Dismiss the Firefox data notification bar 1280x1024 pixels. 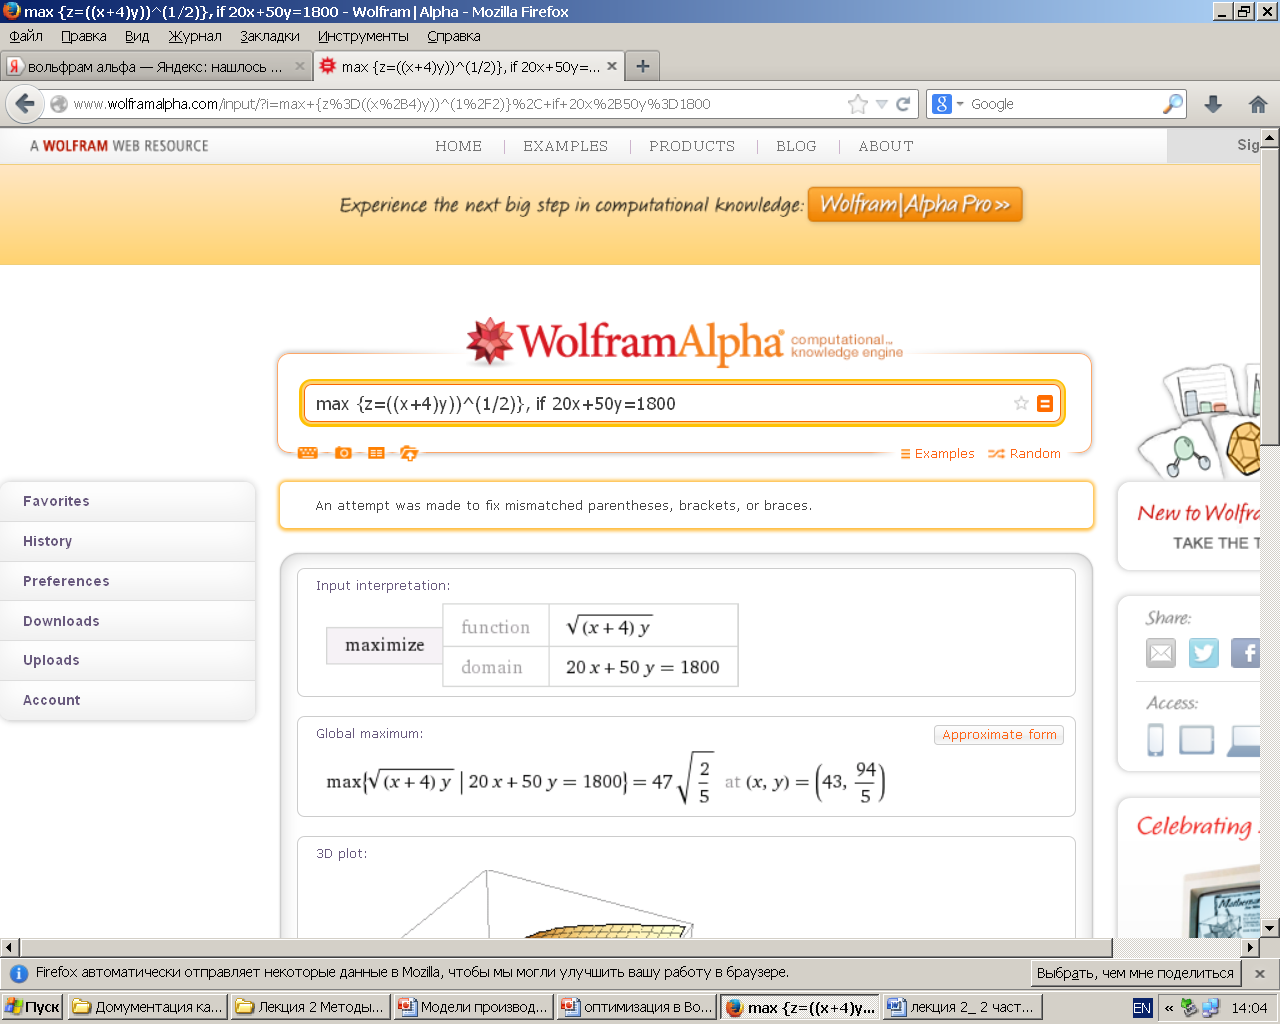[1260, 973]
